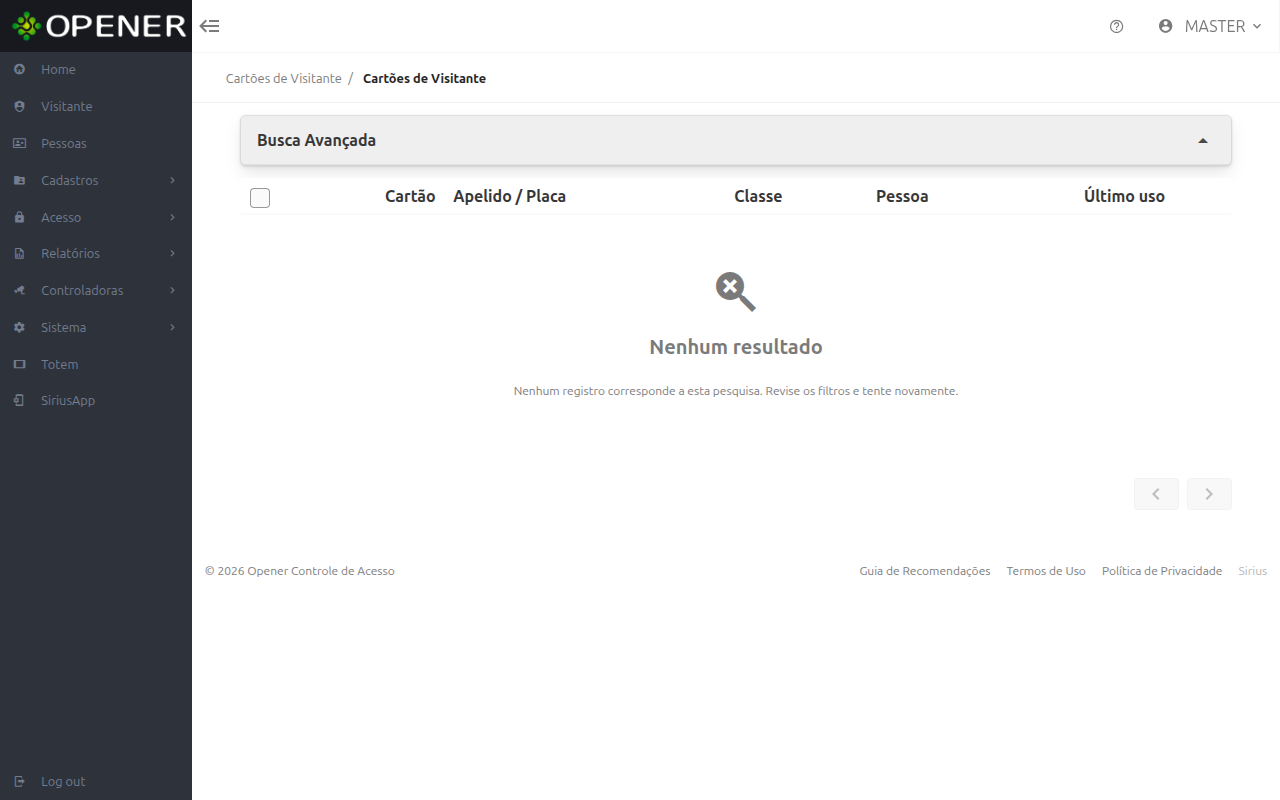Screen dimensions: 1280x800
Task: Expand the Controladoras submenu chevron
Action: coord(173,290)
